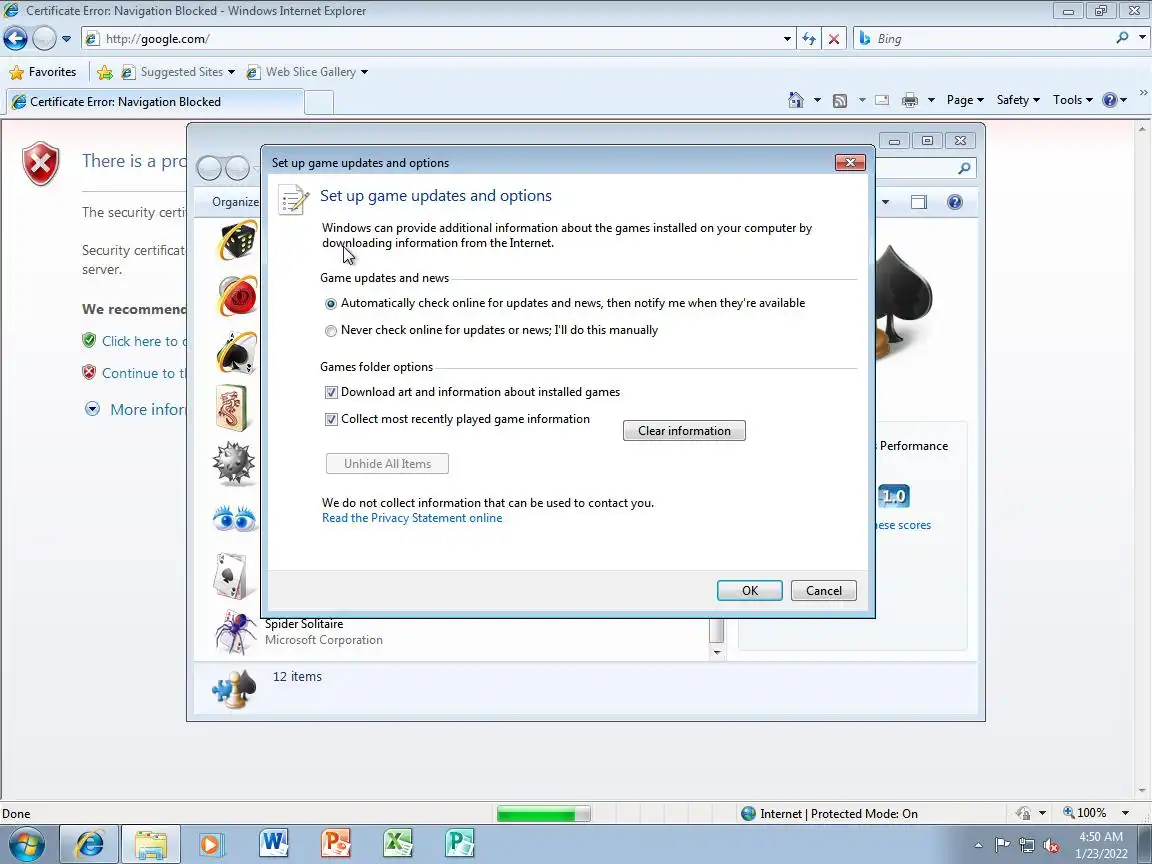Open the zoom level 100% dropdown
Image resolution: width=1152 pixels, height=864 pixels.
click(x=1125, y=813)
